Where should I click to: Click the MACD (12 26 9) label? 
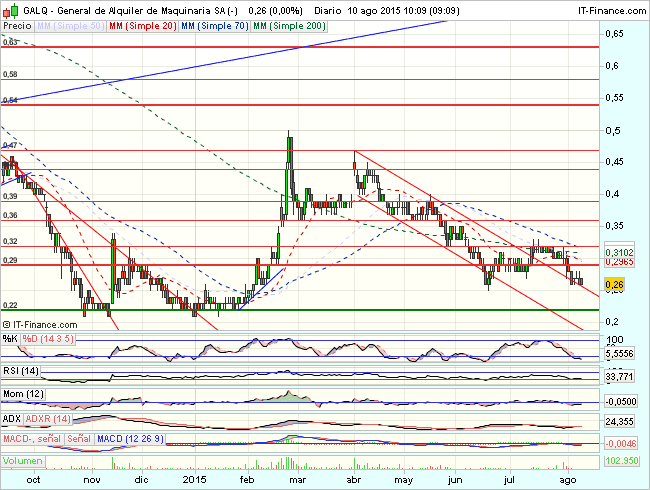(x=130, y=439)
